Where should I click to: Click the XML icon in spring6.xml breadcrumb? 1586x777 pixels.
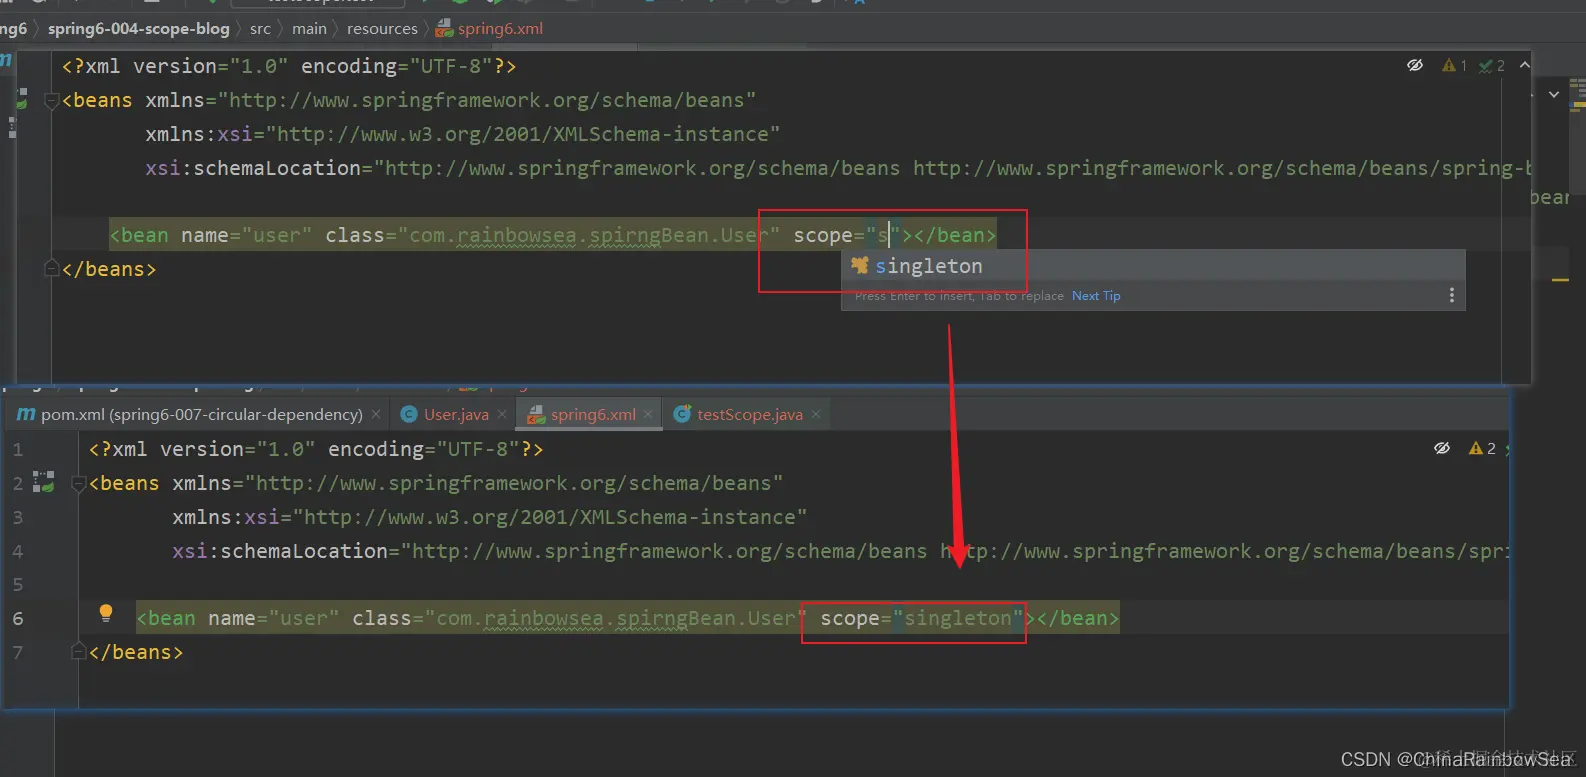coord(444,29)
